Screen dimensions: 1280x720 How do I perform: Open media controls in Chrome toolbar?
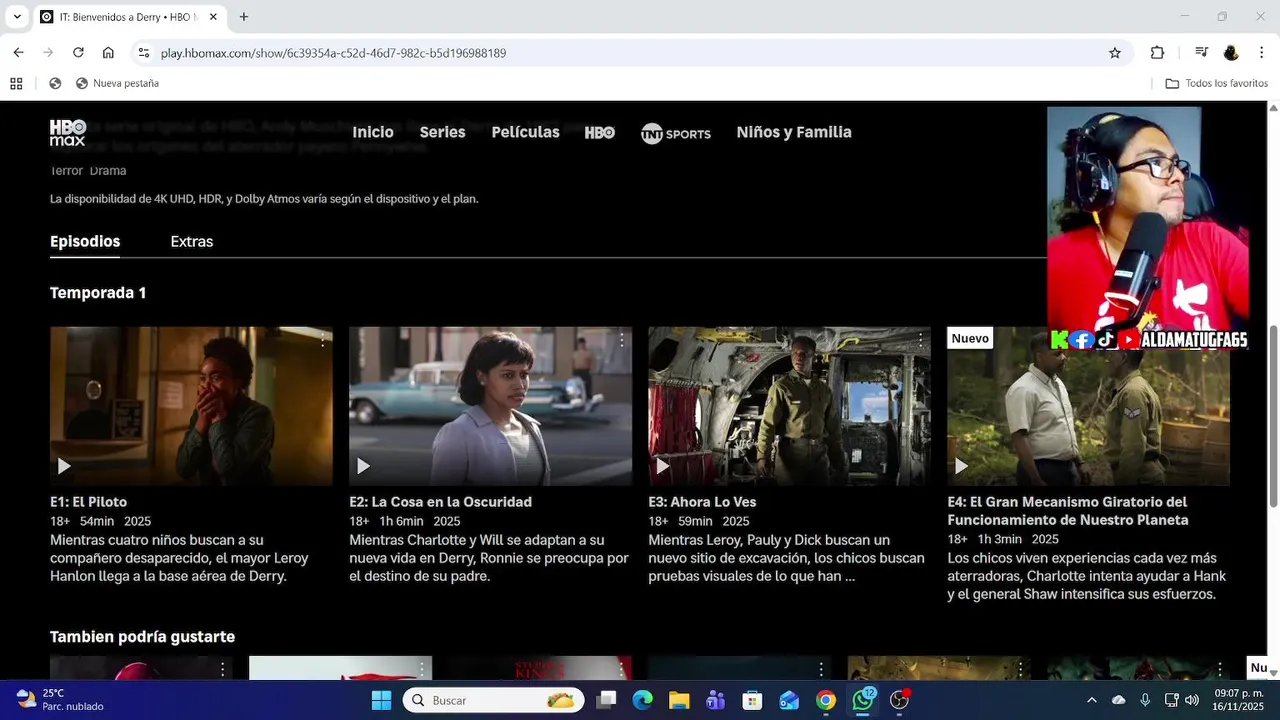pyautogui.click(x=1202, y=53)
